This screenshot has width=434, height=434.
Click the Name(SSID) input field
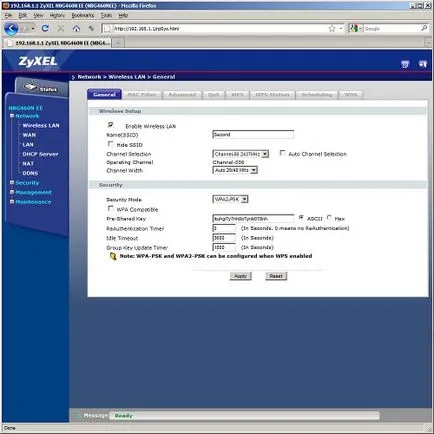tap(253, 134)
